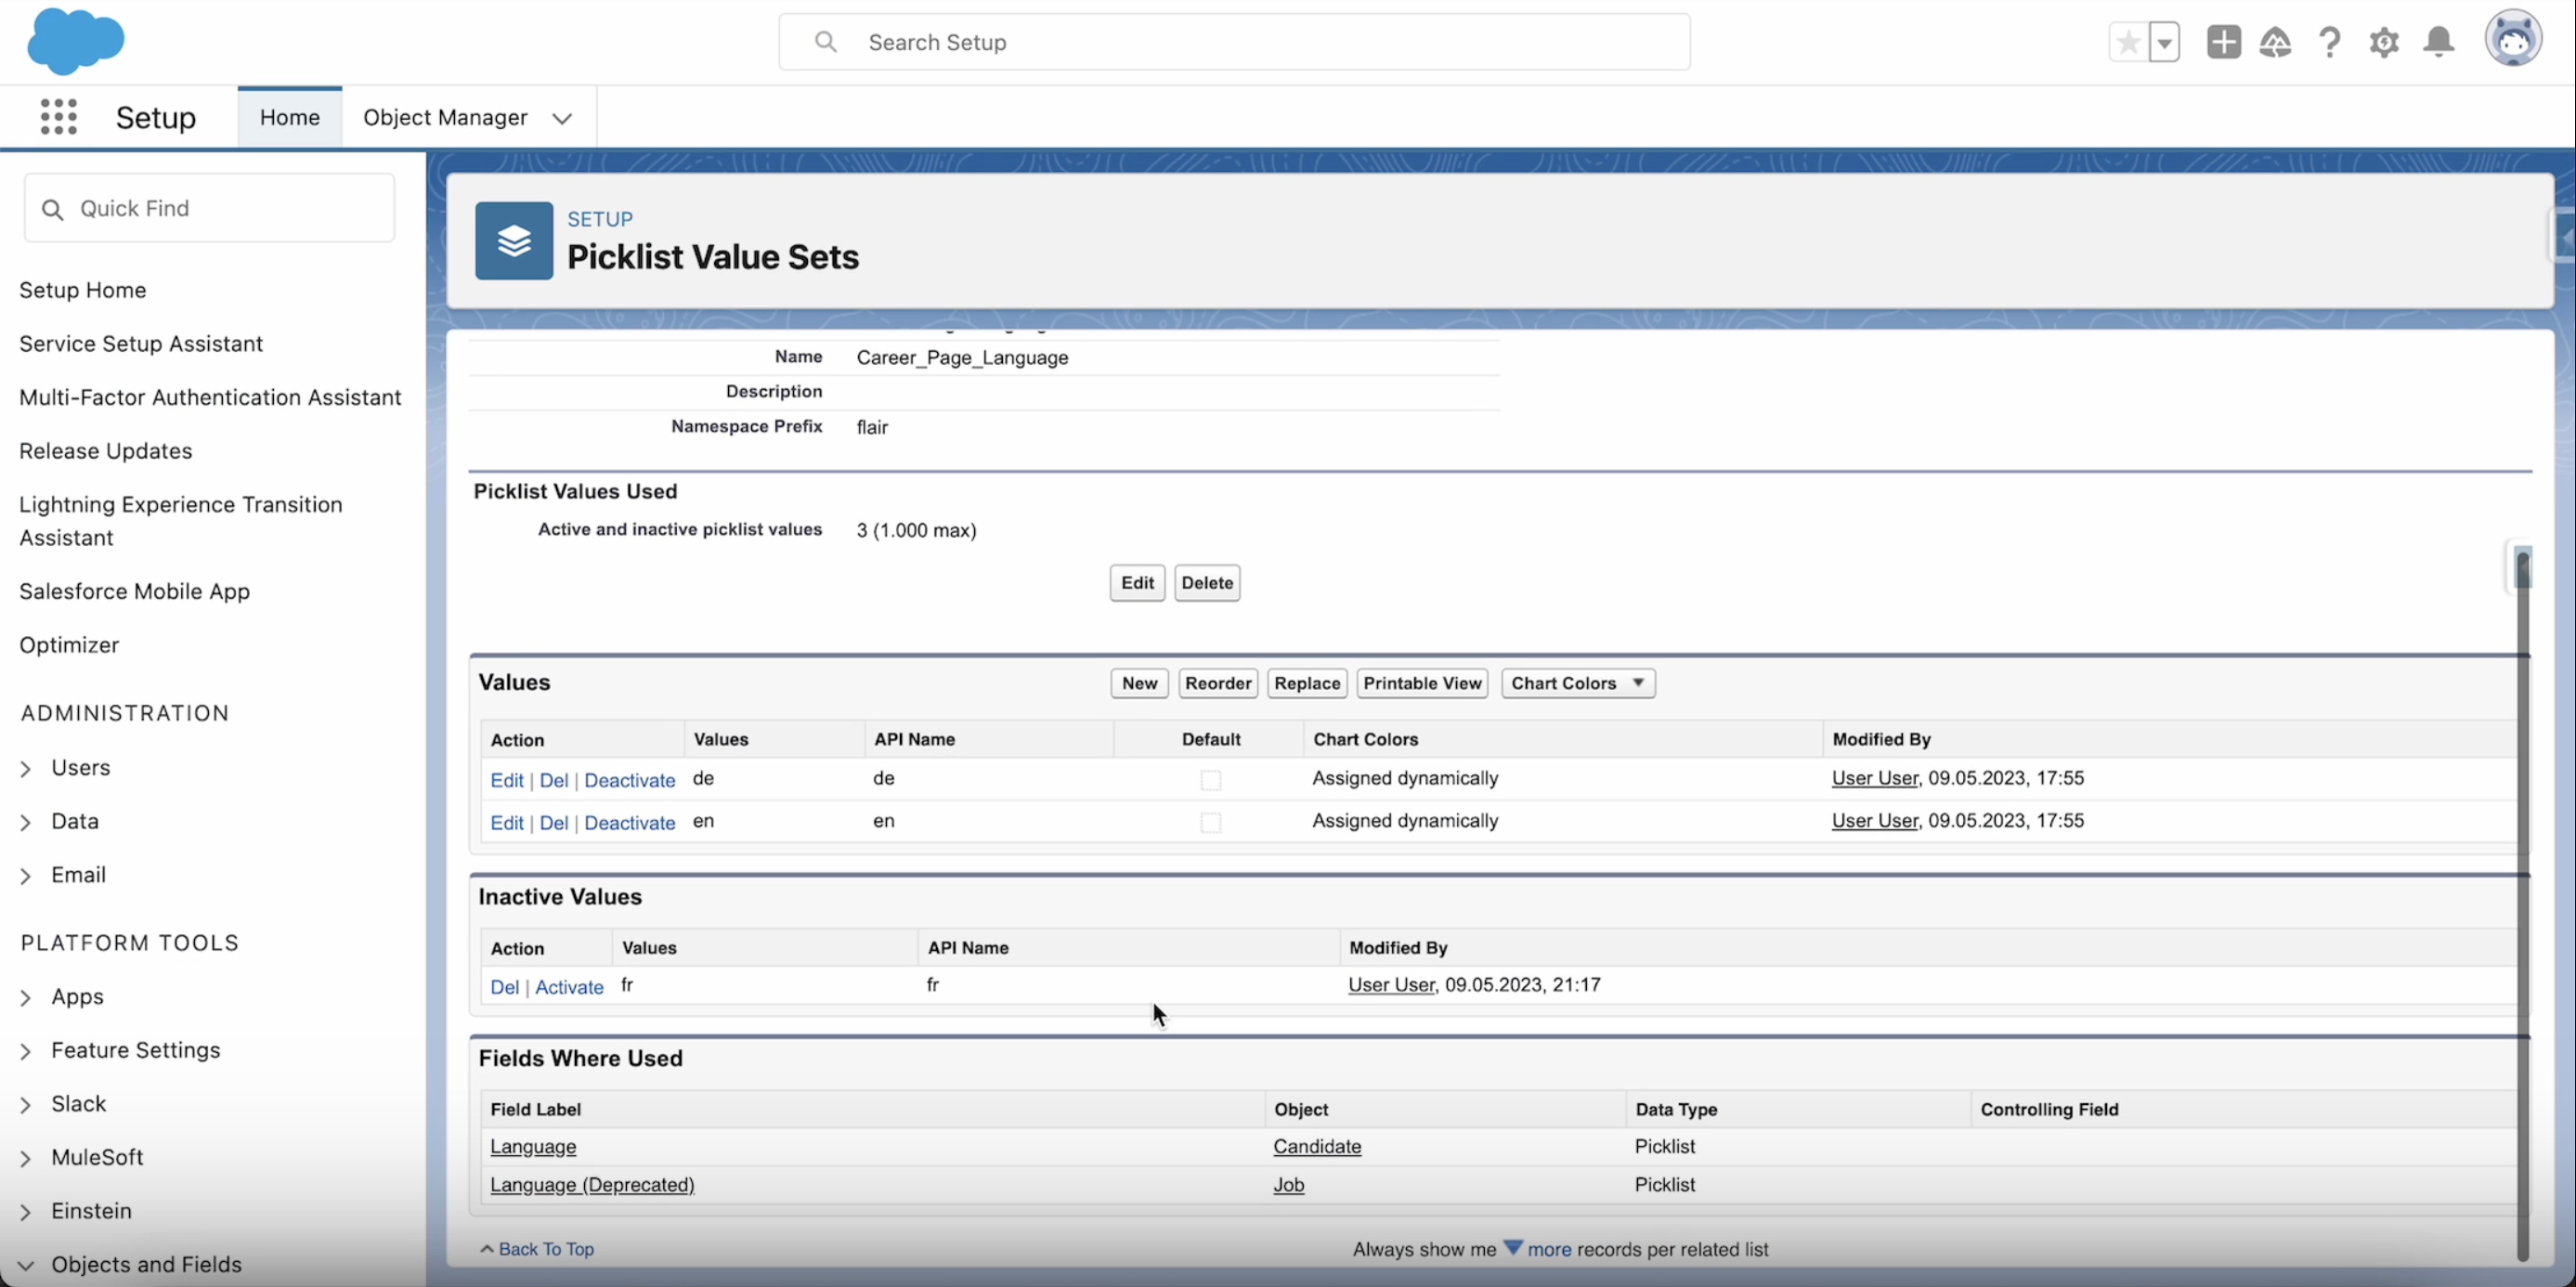Toggle the Default checkbox for en
The width and height of the screenshot is (2576, 1287).
pyautogui.click(x=1210, y=822)
